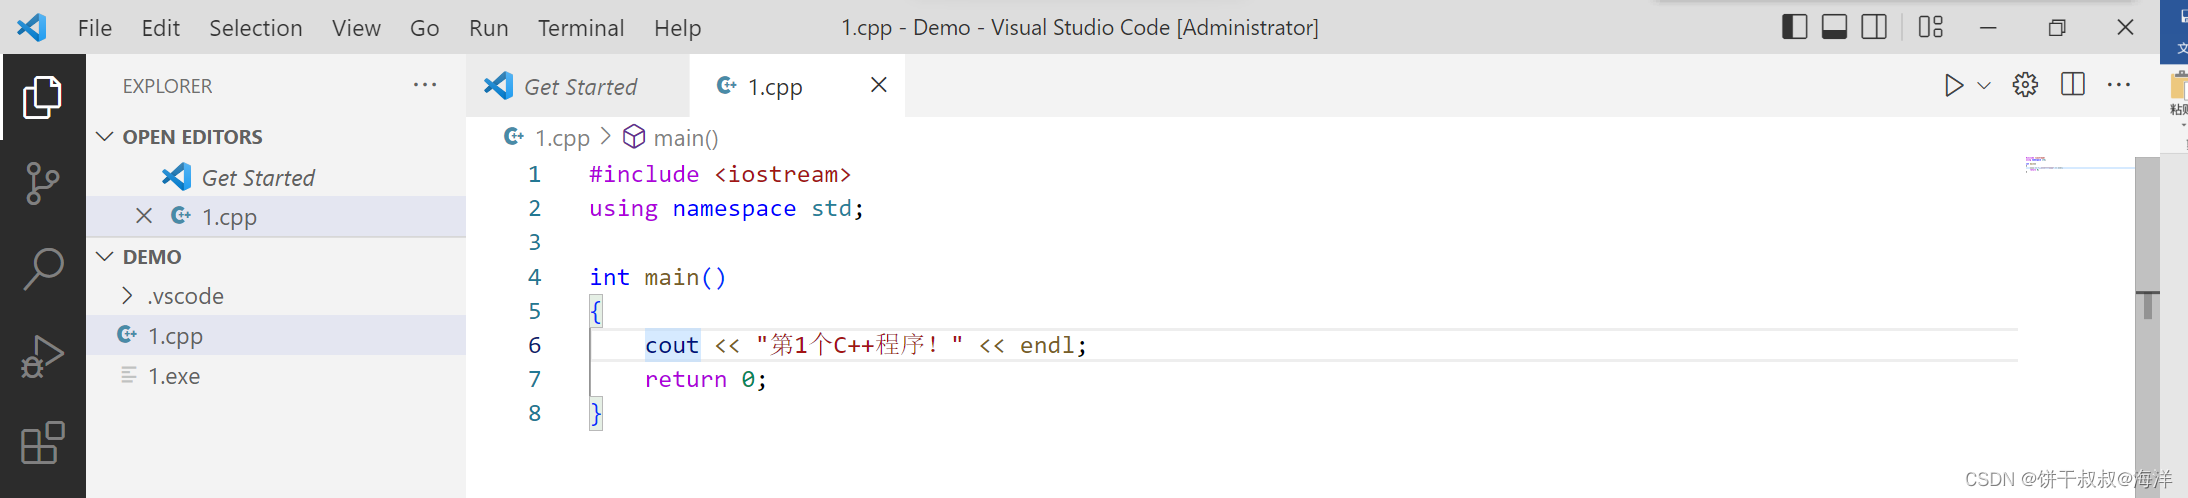
Task: Click the C++ file icon in breadcrumb
Action: pos(514,136)
